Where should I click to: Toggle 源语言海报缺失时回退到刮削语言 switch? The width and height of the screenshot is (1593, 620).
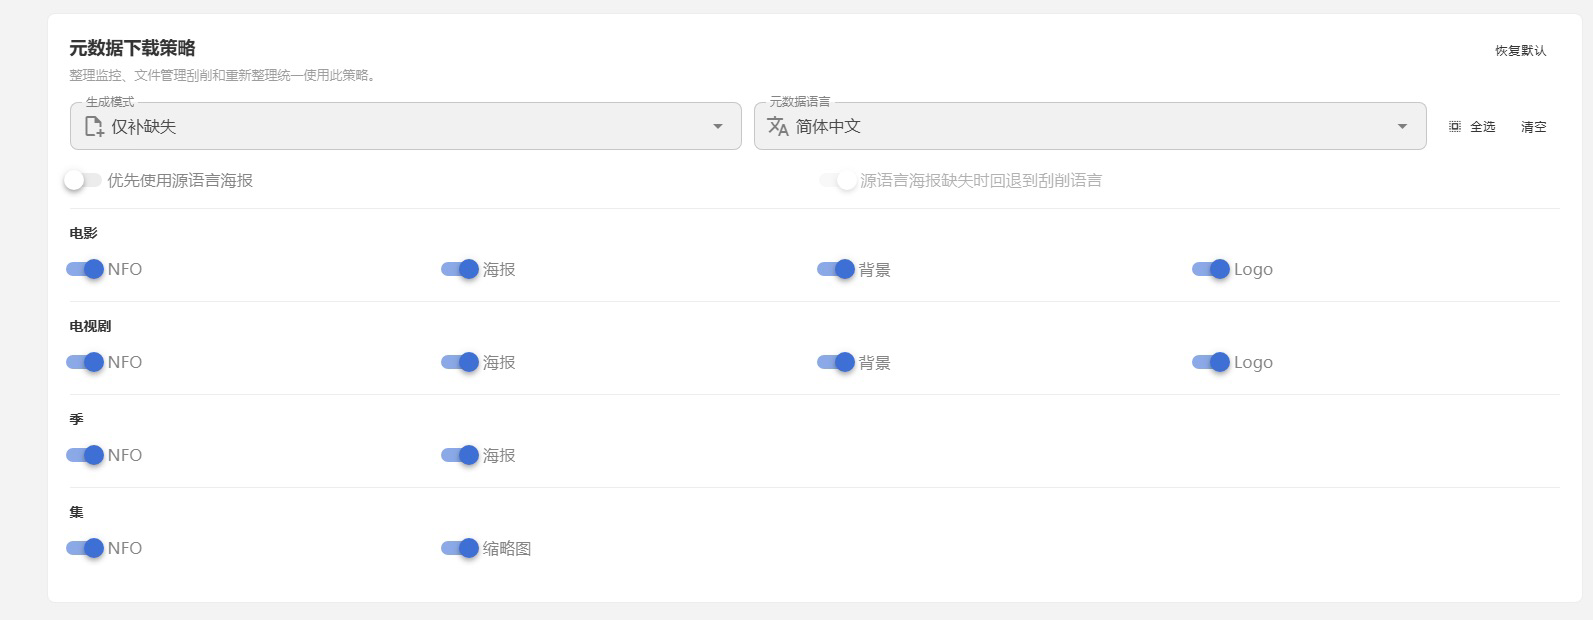point(837,181)
